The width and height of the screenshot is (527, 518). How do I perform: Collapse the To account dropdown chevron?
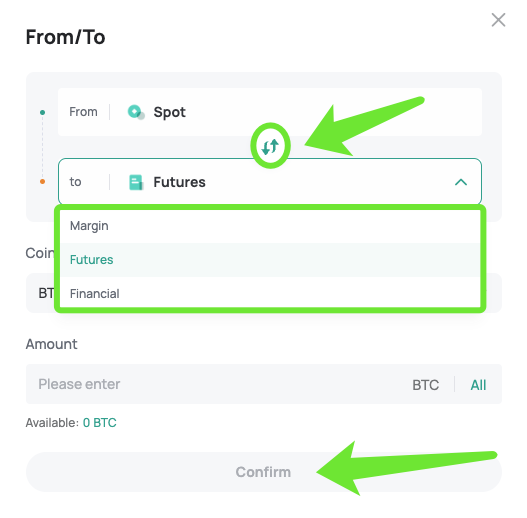click(461, 182)
